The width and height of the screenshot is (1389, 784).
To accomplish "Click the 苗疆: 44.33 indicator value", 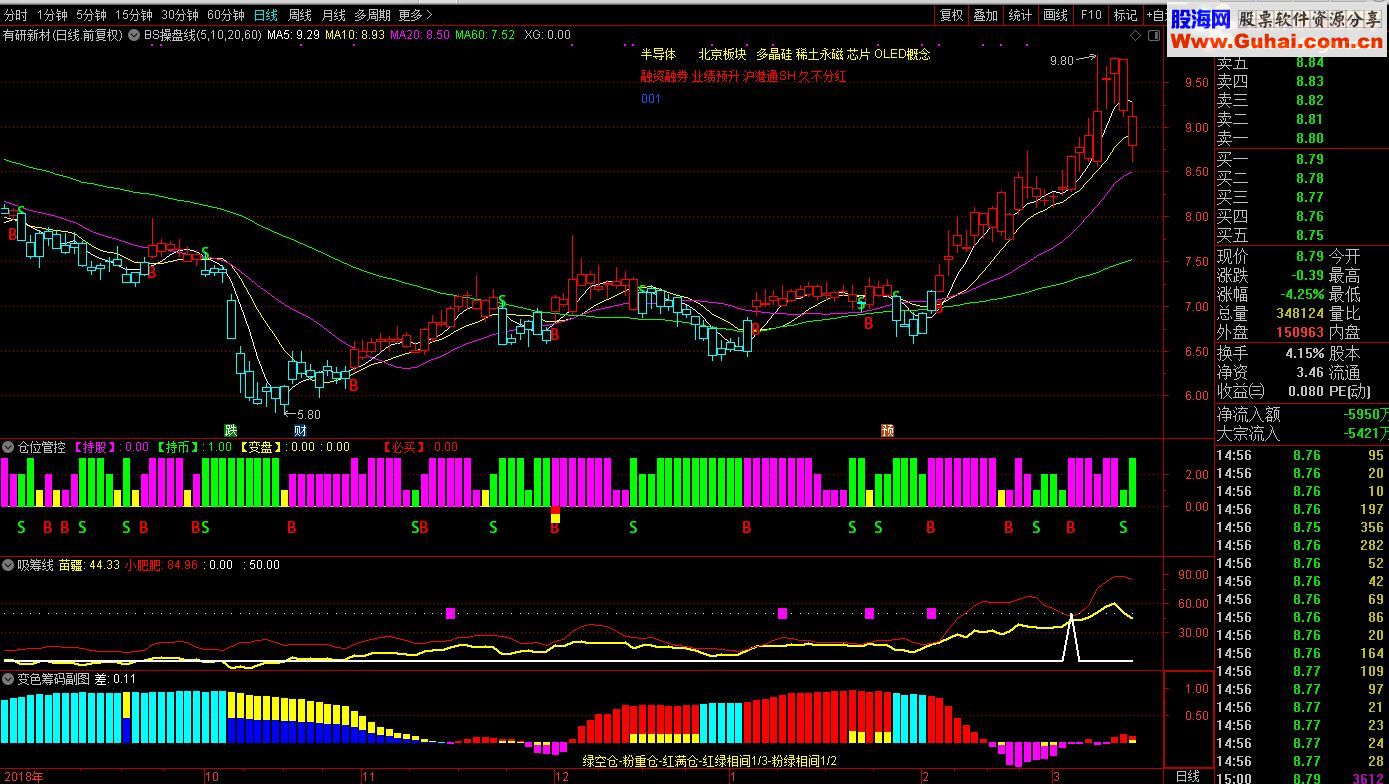I will (x=89, y=565).
